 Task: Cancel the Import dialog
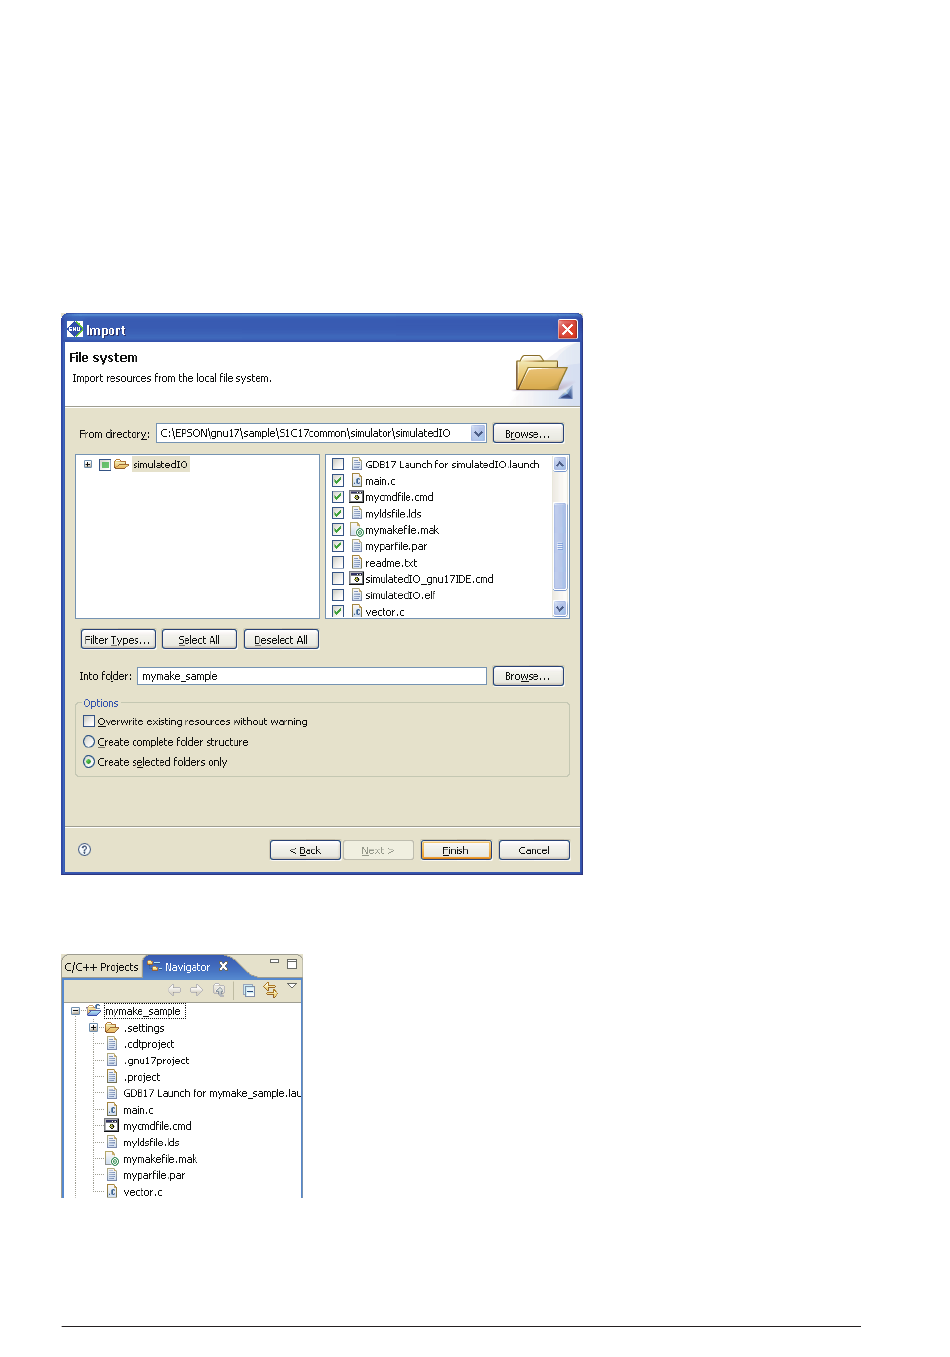(534, 850)
